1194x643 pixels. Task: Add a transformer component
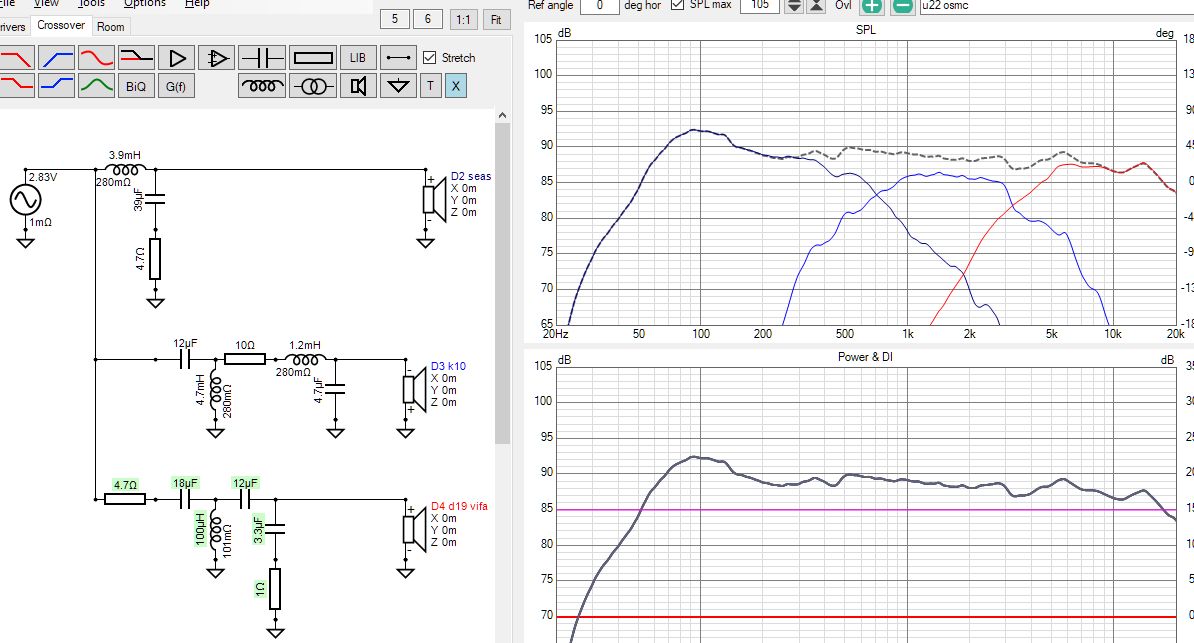pyautogui.click(x=313, y=86)
